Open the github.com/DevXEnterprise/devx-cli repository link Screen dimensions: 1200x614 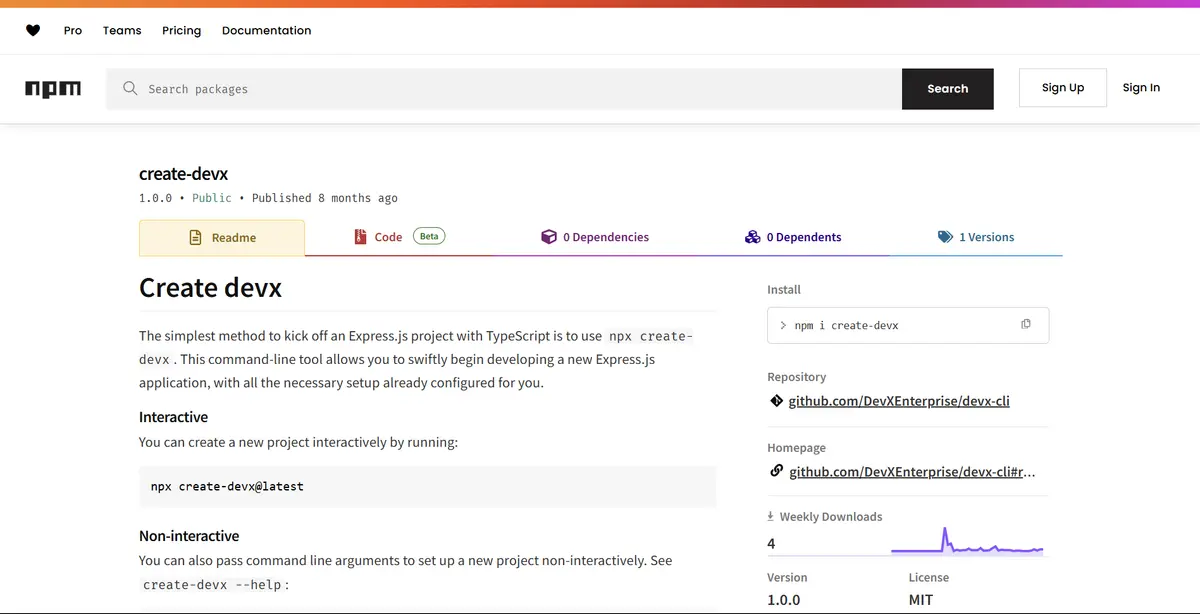(899, 401)
